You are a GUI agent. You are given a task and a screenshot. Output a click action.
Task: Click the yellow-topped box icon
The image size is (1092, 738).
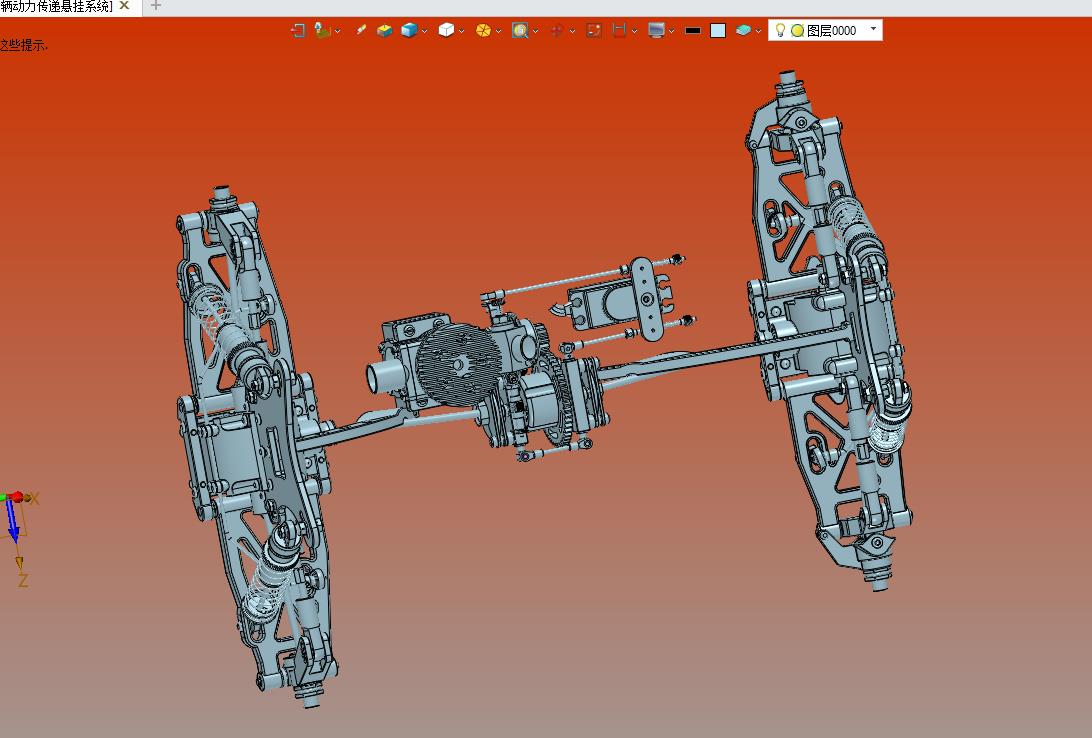click(x=384, y=30)
